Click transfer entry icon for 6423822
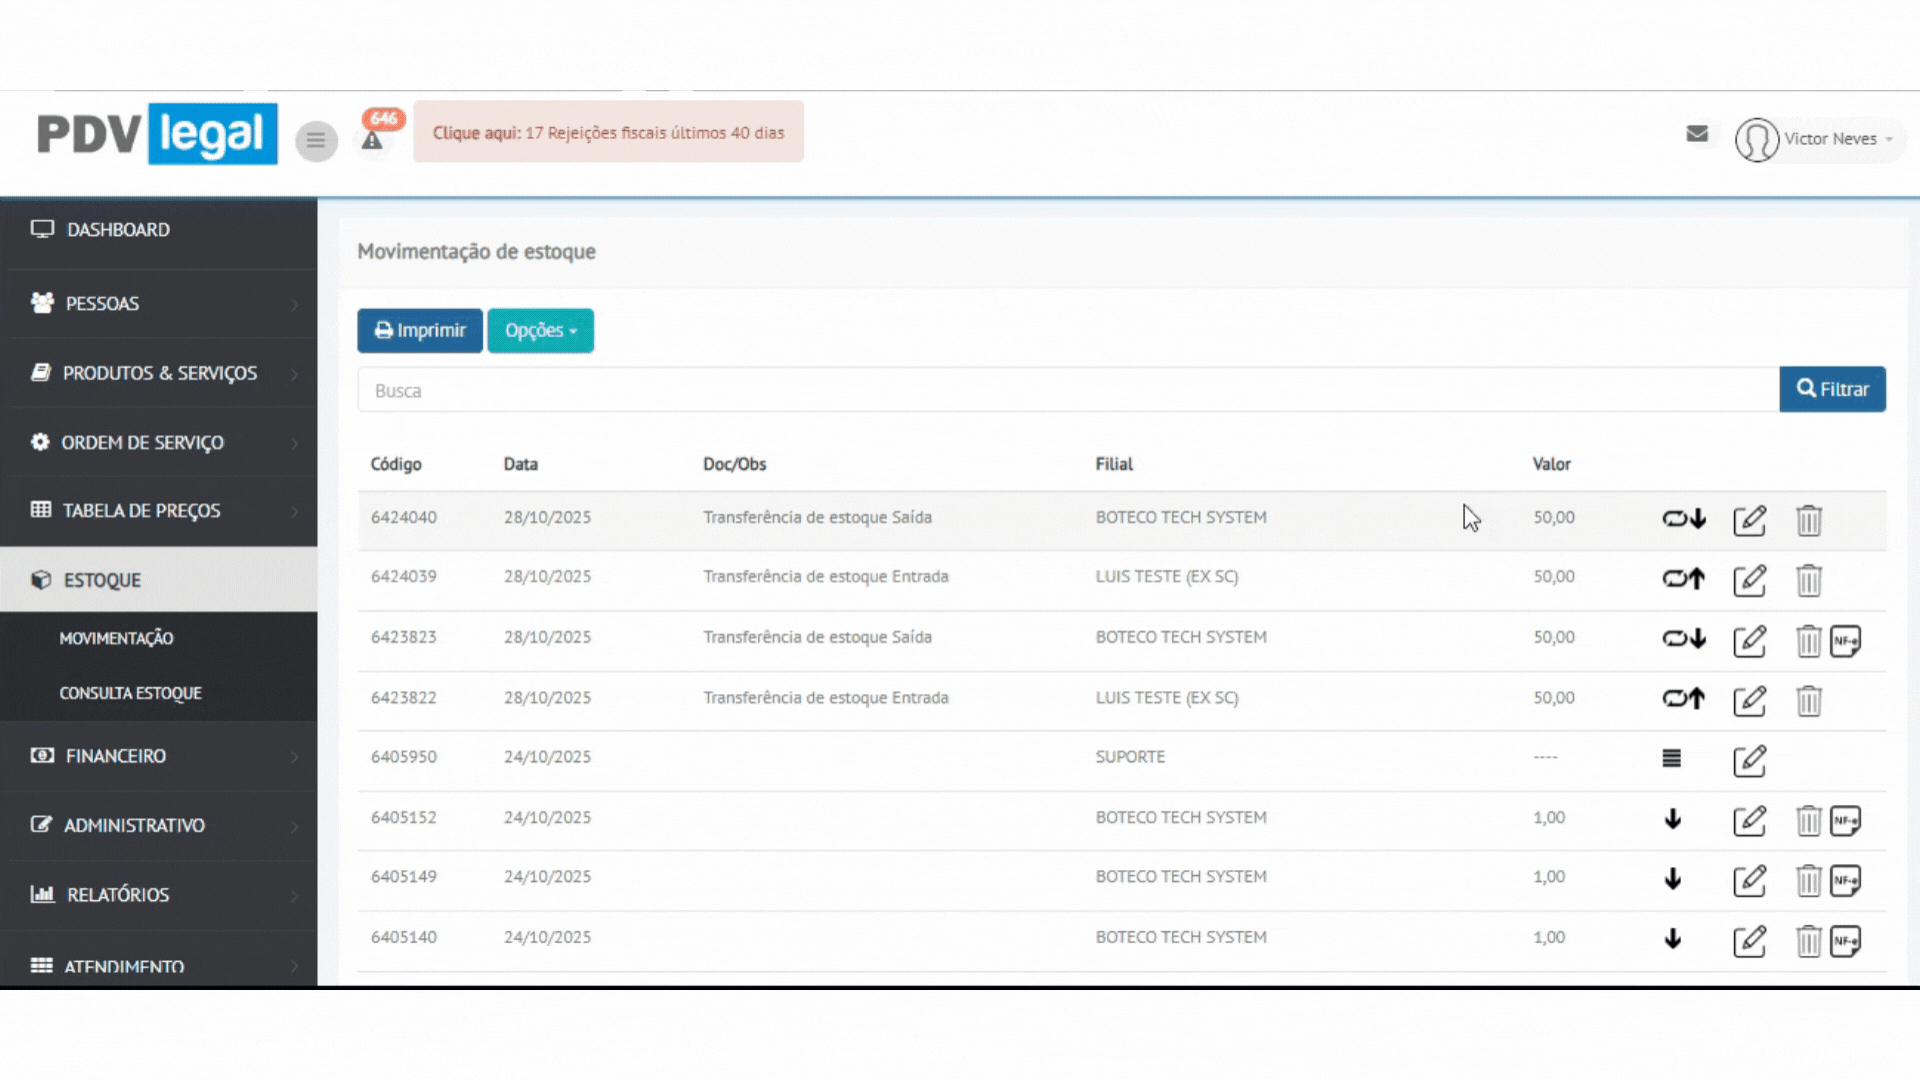This screenshot has width=1920, height=1080. [1683, 699]
